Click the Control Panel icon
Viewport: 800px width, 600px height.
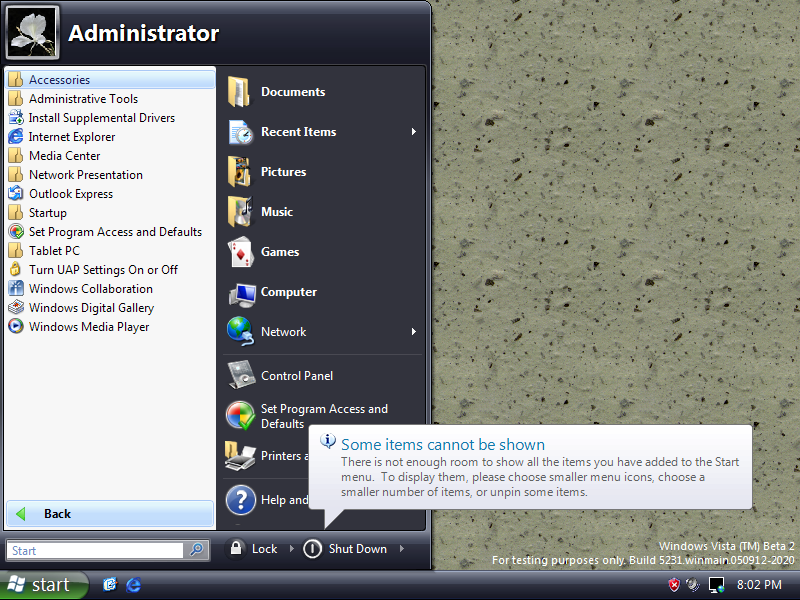tap(241, 375)
